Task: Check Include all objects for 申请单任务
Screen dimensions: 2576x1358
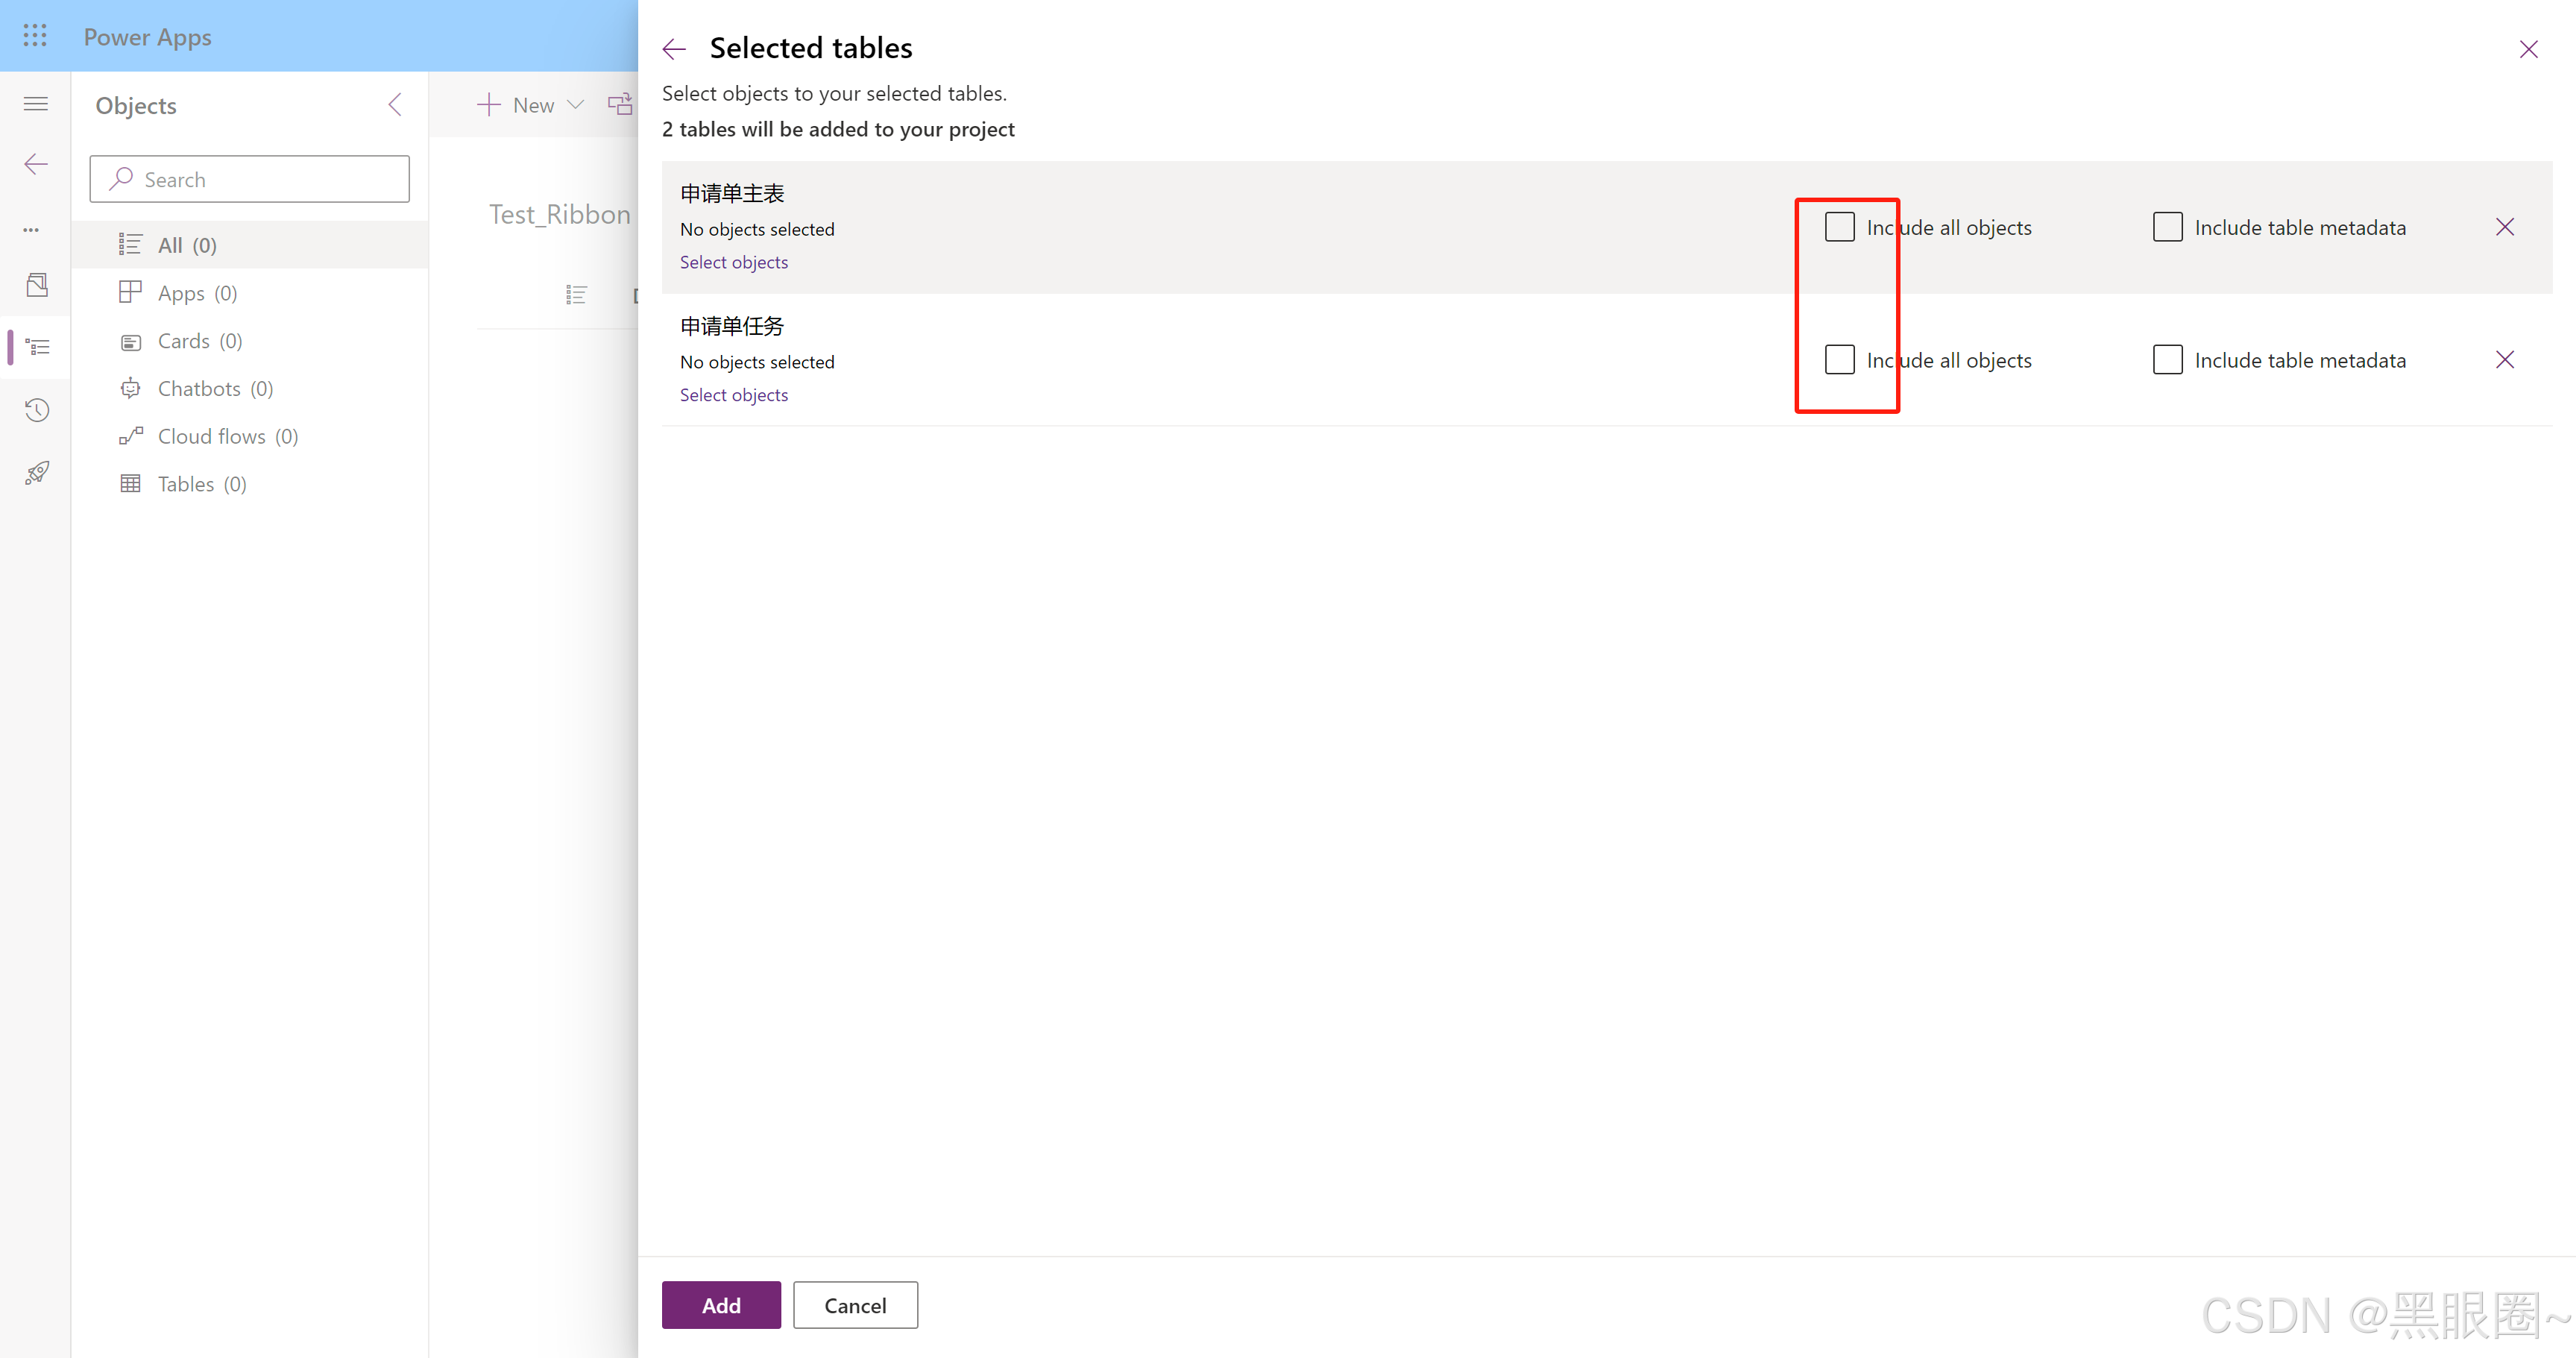Action: (1839, 360)
